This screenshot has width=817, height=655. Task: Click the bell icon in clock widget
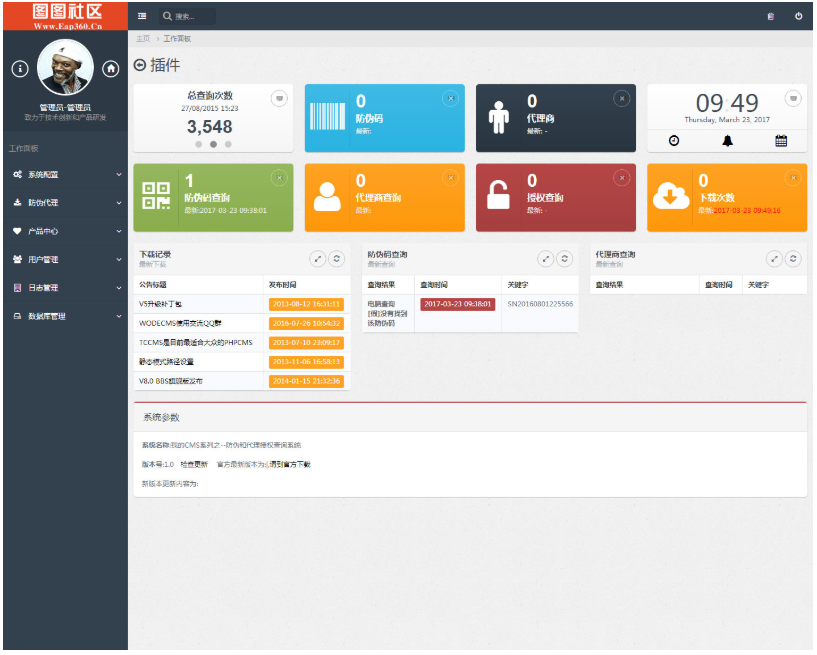727,141
